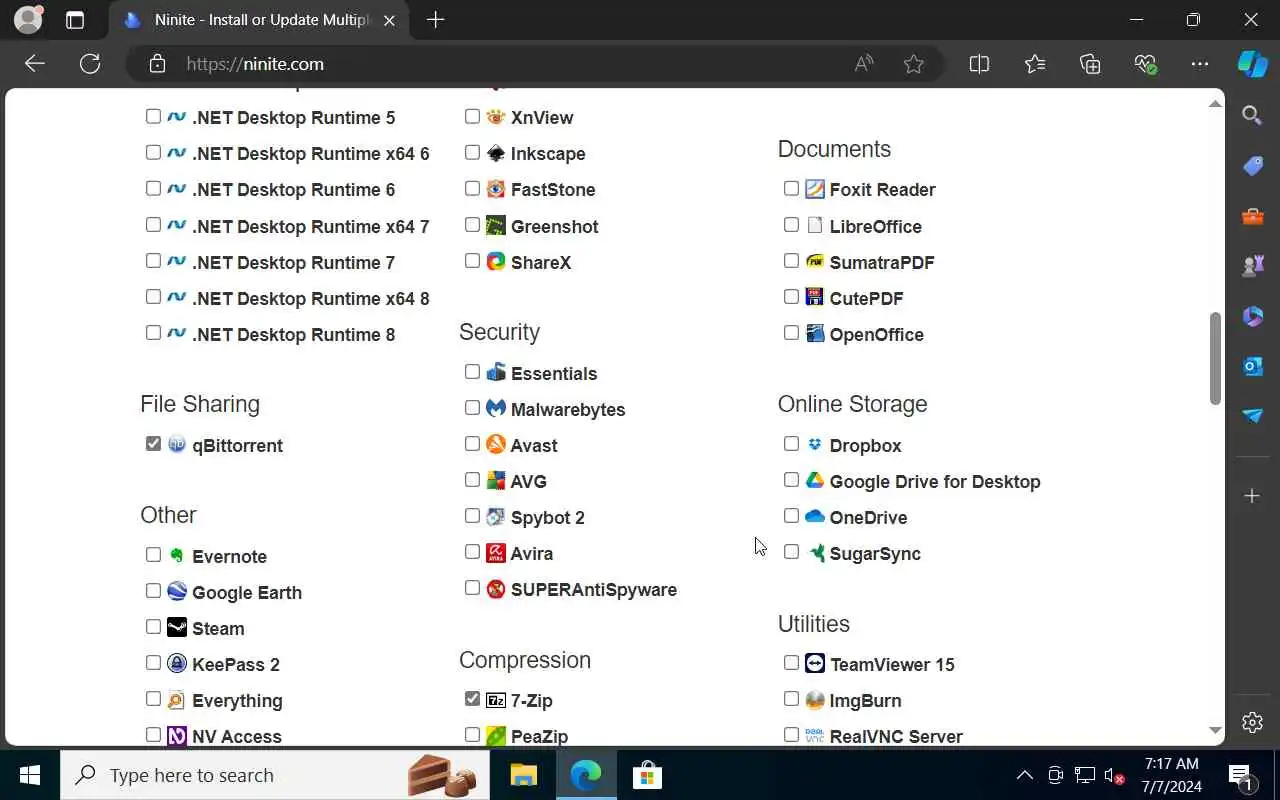Click the ImgBurn disc icon
Image resolution: width=1280 pixels, height=800 pixels.
click(815, 699)
